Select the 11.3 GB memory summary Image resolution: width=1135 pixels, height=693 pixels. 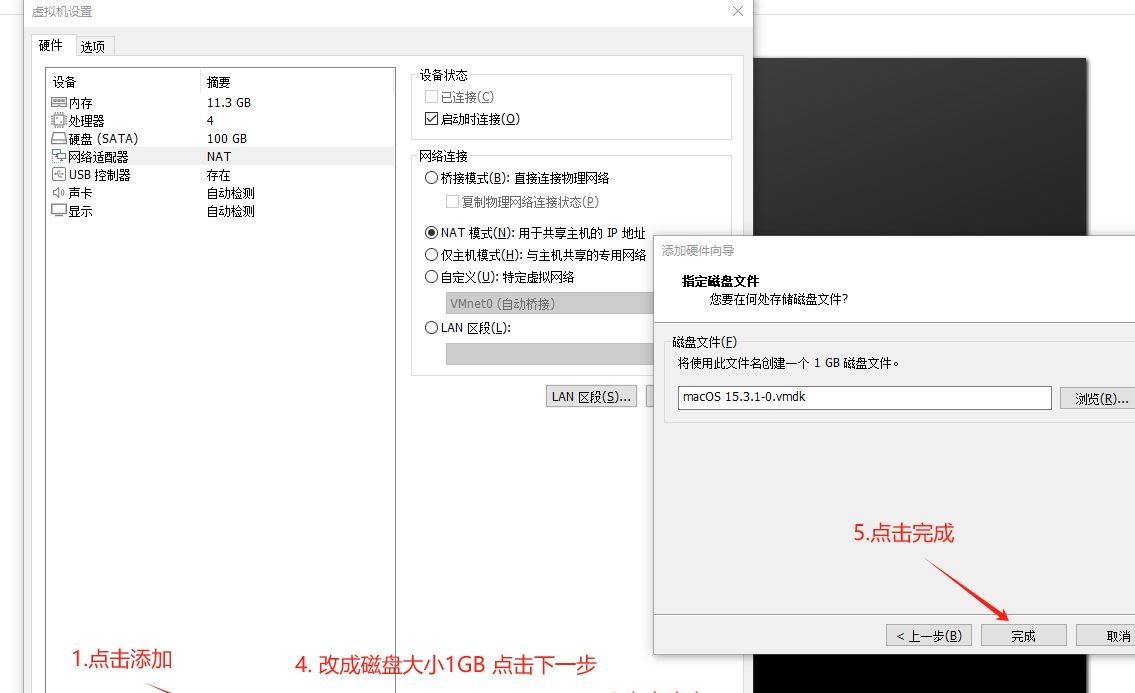click(x=229, y=102)
